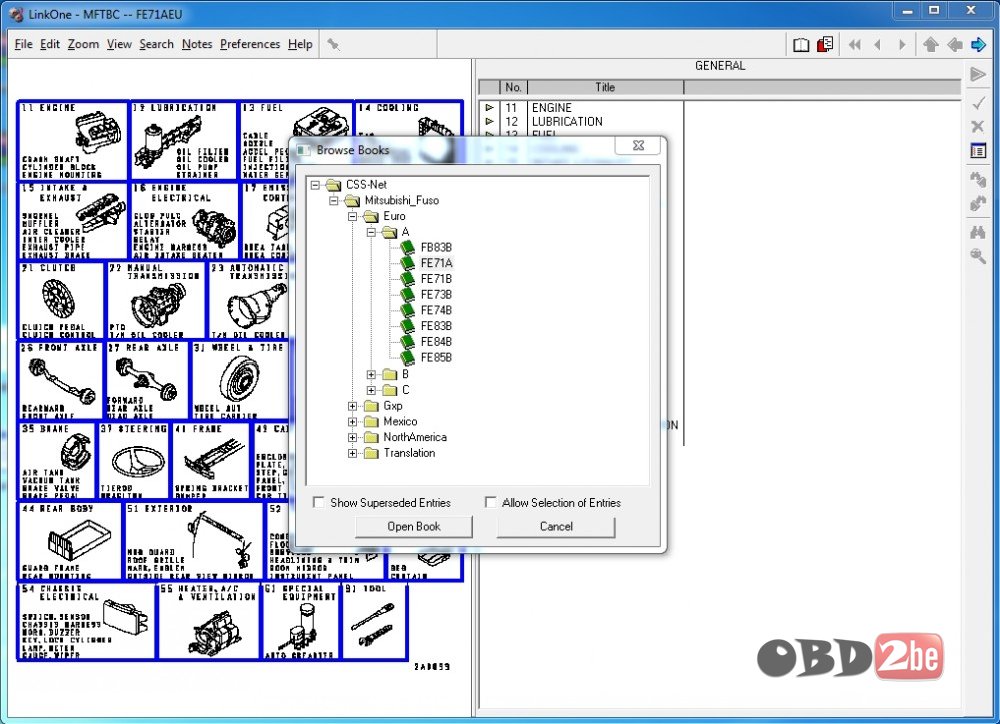Viewport: 1000px width, 724px height.
Task: Click the 26 FRONT AXLE tile
Action: (x=60, y=380)
